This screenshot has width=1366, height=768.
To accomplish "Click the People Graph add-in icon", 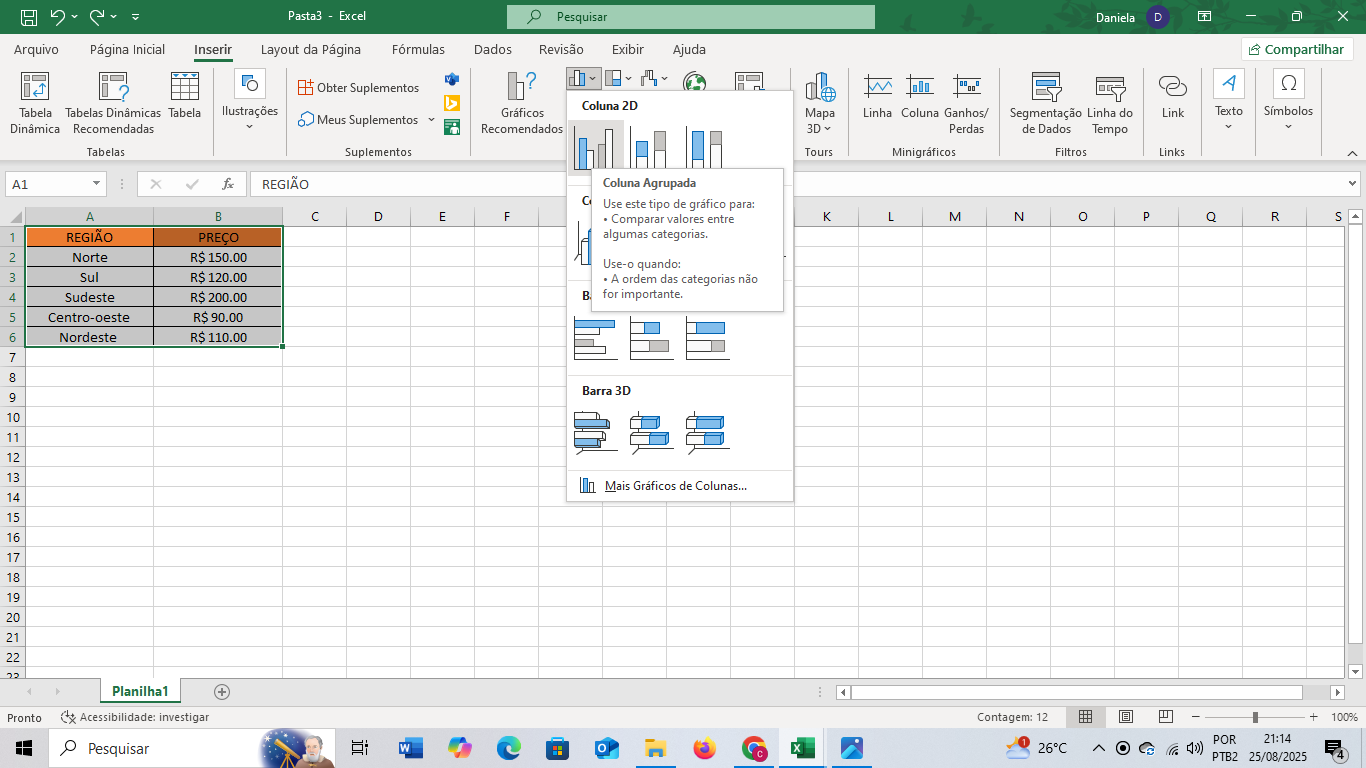I will (452, 127).
